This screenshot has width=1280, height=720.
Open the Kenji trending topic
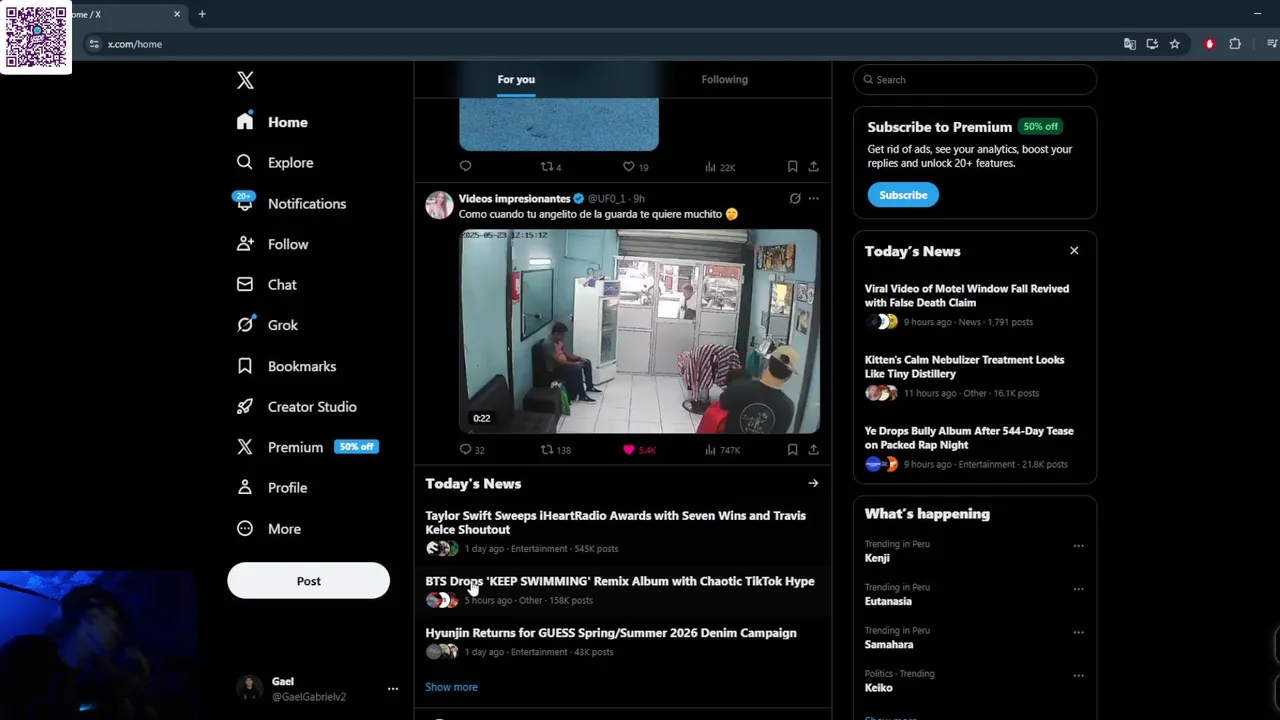877,558
